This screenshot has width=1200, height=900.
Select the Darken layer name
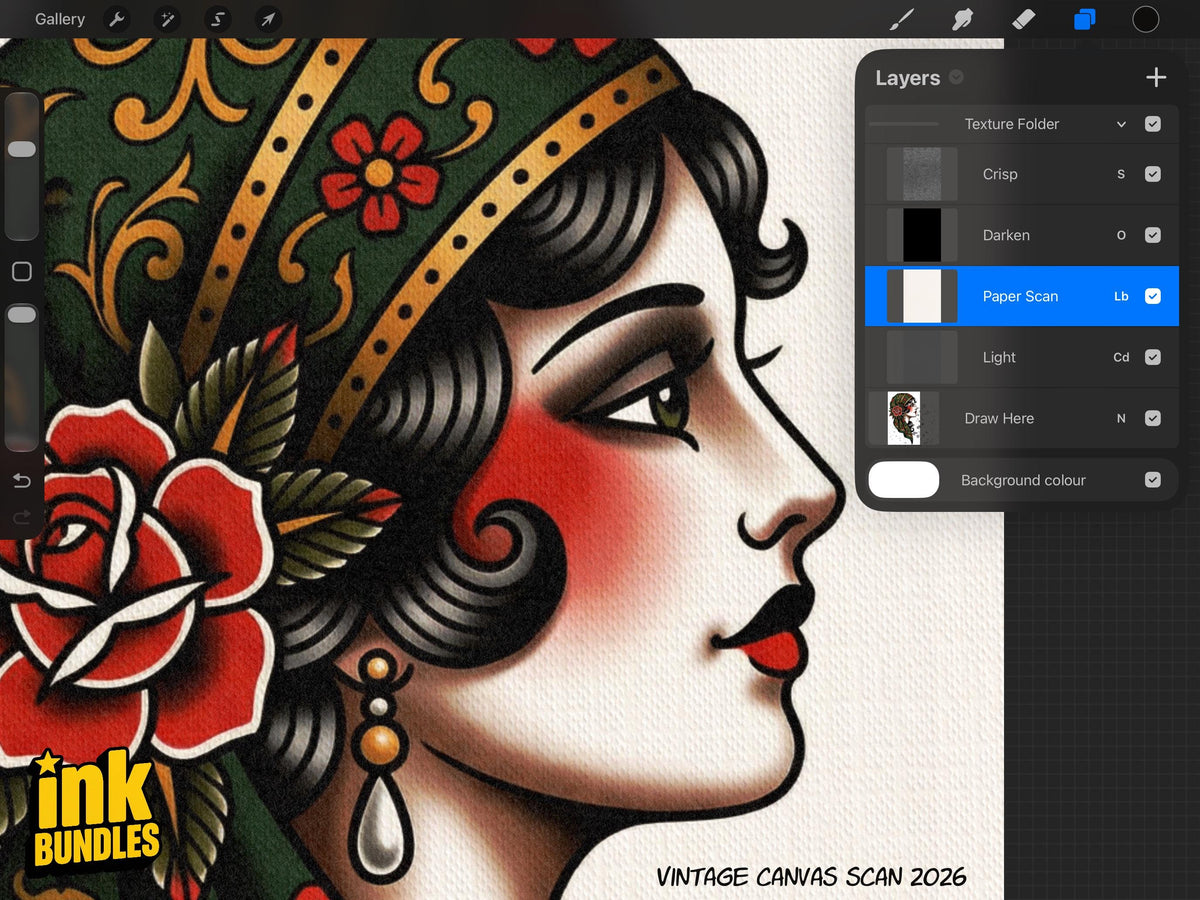pyautogui.click(x=1006, y=235)
